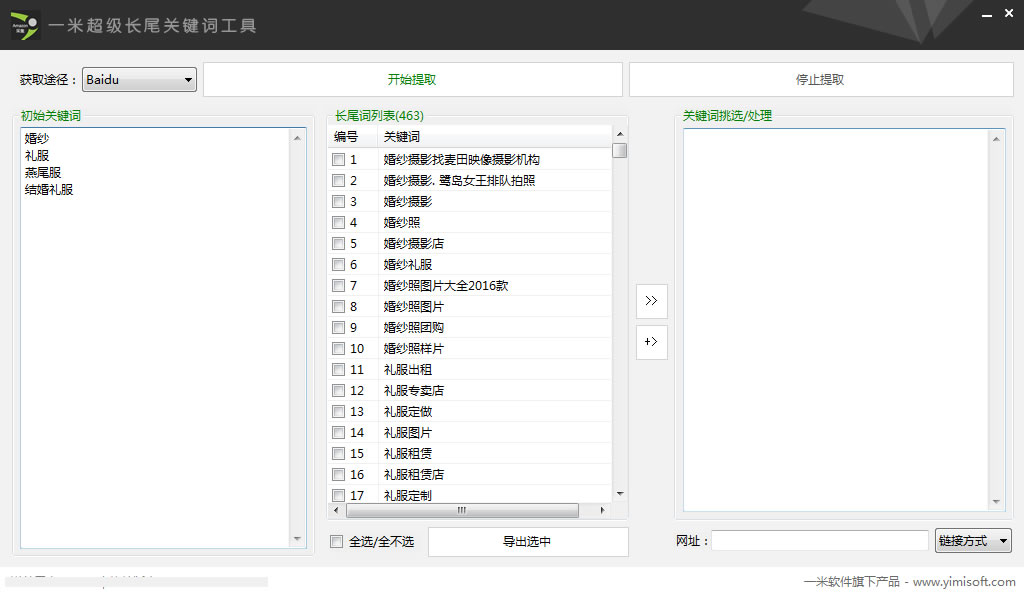
Task: Click initial keywords box scroll-down arrow
Action: (297, 539)
